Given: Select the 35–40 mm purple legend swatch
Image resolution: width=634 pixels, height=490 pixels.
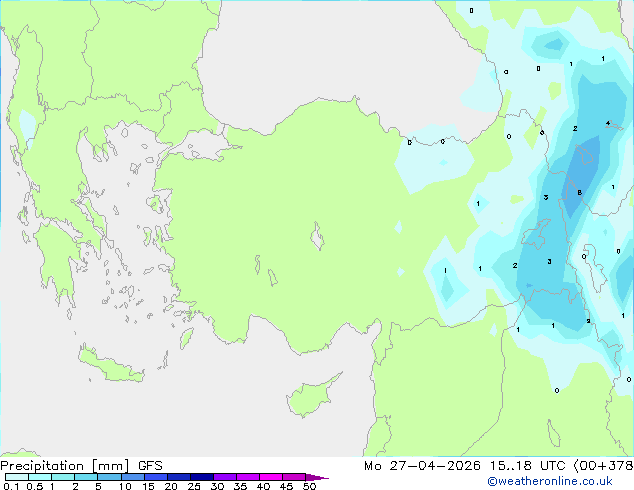Looking at the screenshot, I should click(248, 477).
